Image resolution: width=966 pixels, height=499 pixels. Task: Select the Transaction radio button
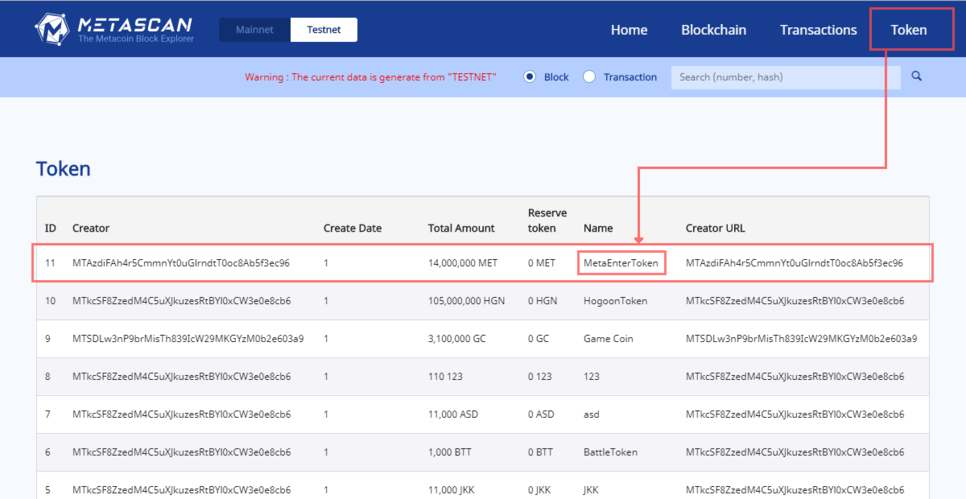(589, 77)
